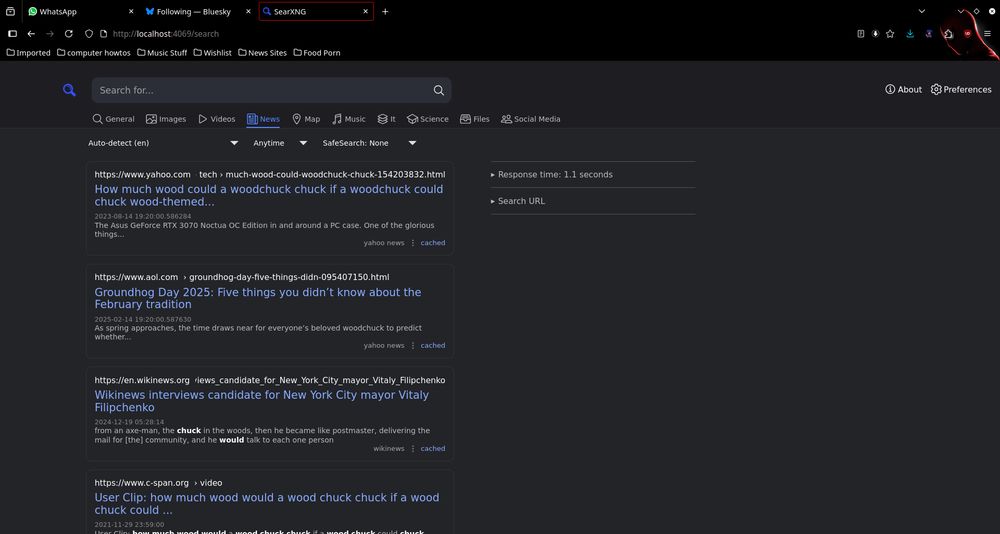Open the Wishlist bookmarks folder
Screen dimensions: 1000x534
click(213, 53)
